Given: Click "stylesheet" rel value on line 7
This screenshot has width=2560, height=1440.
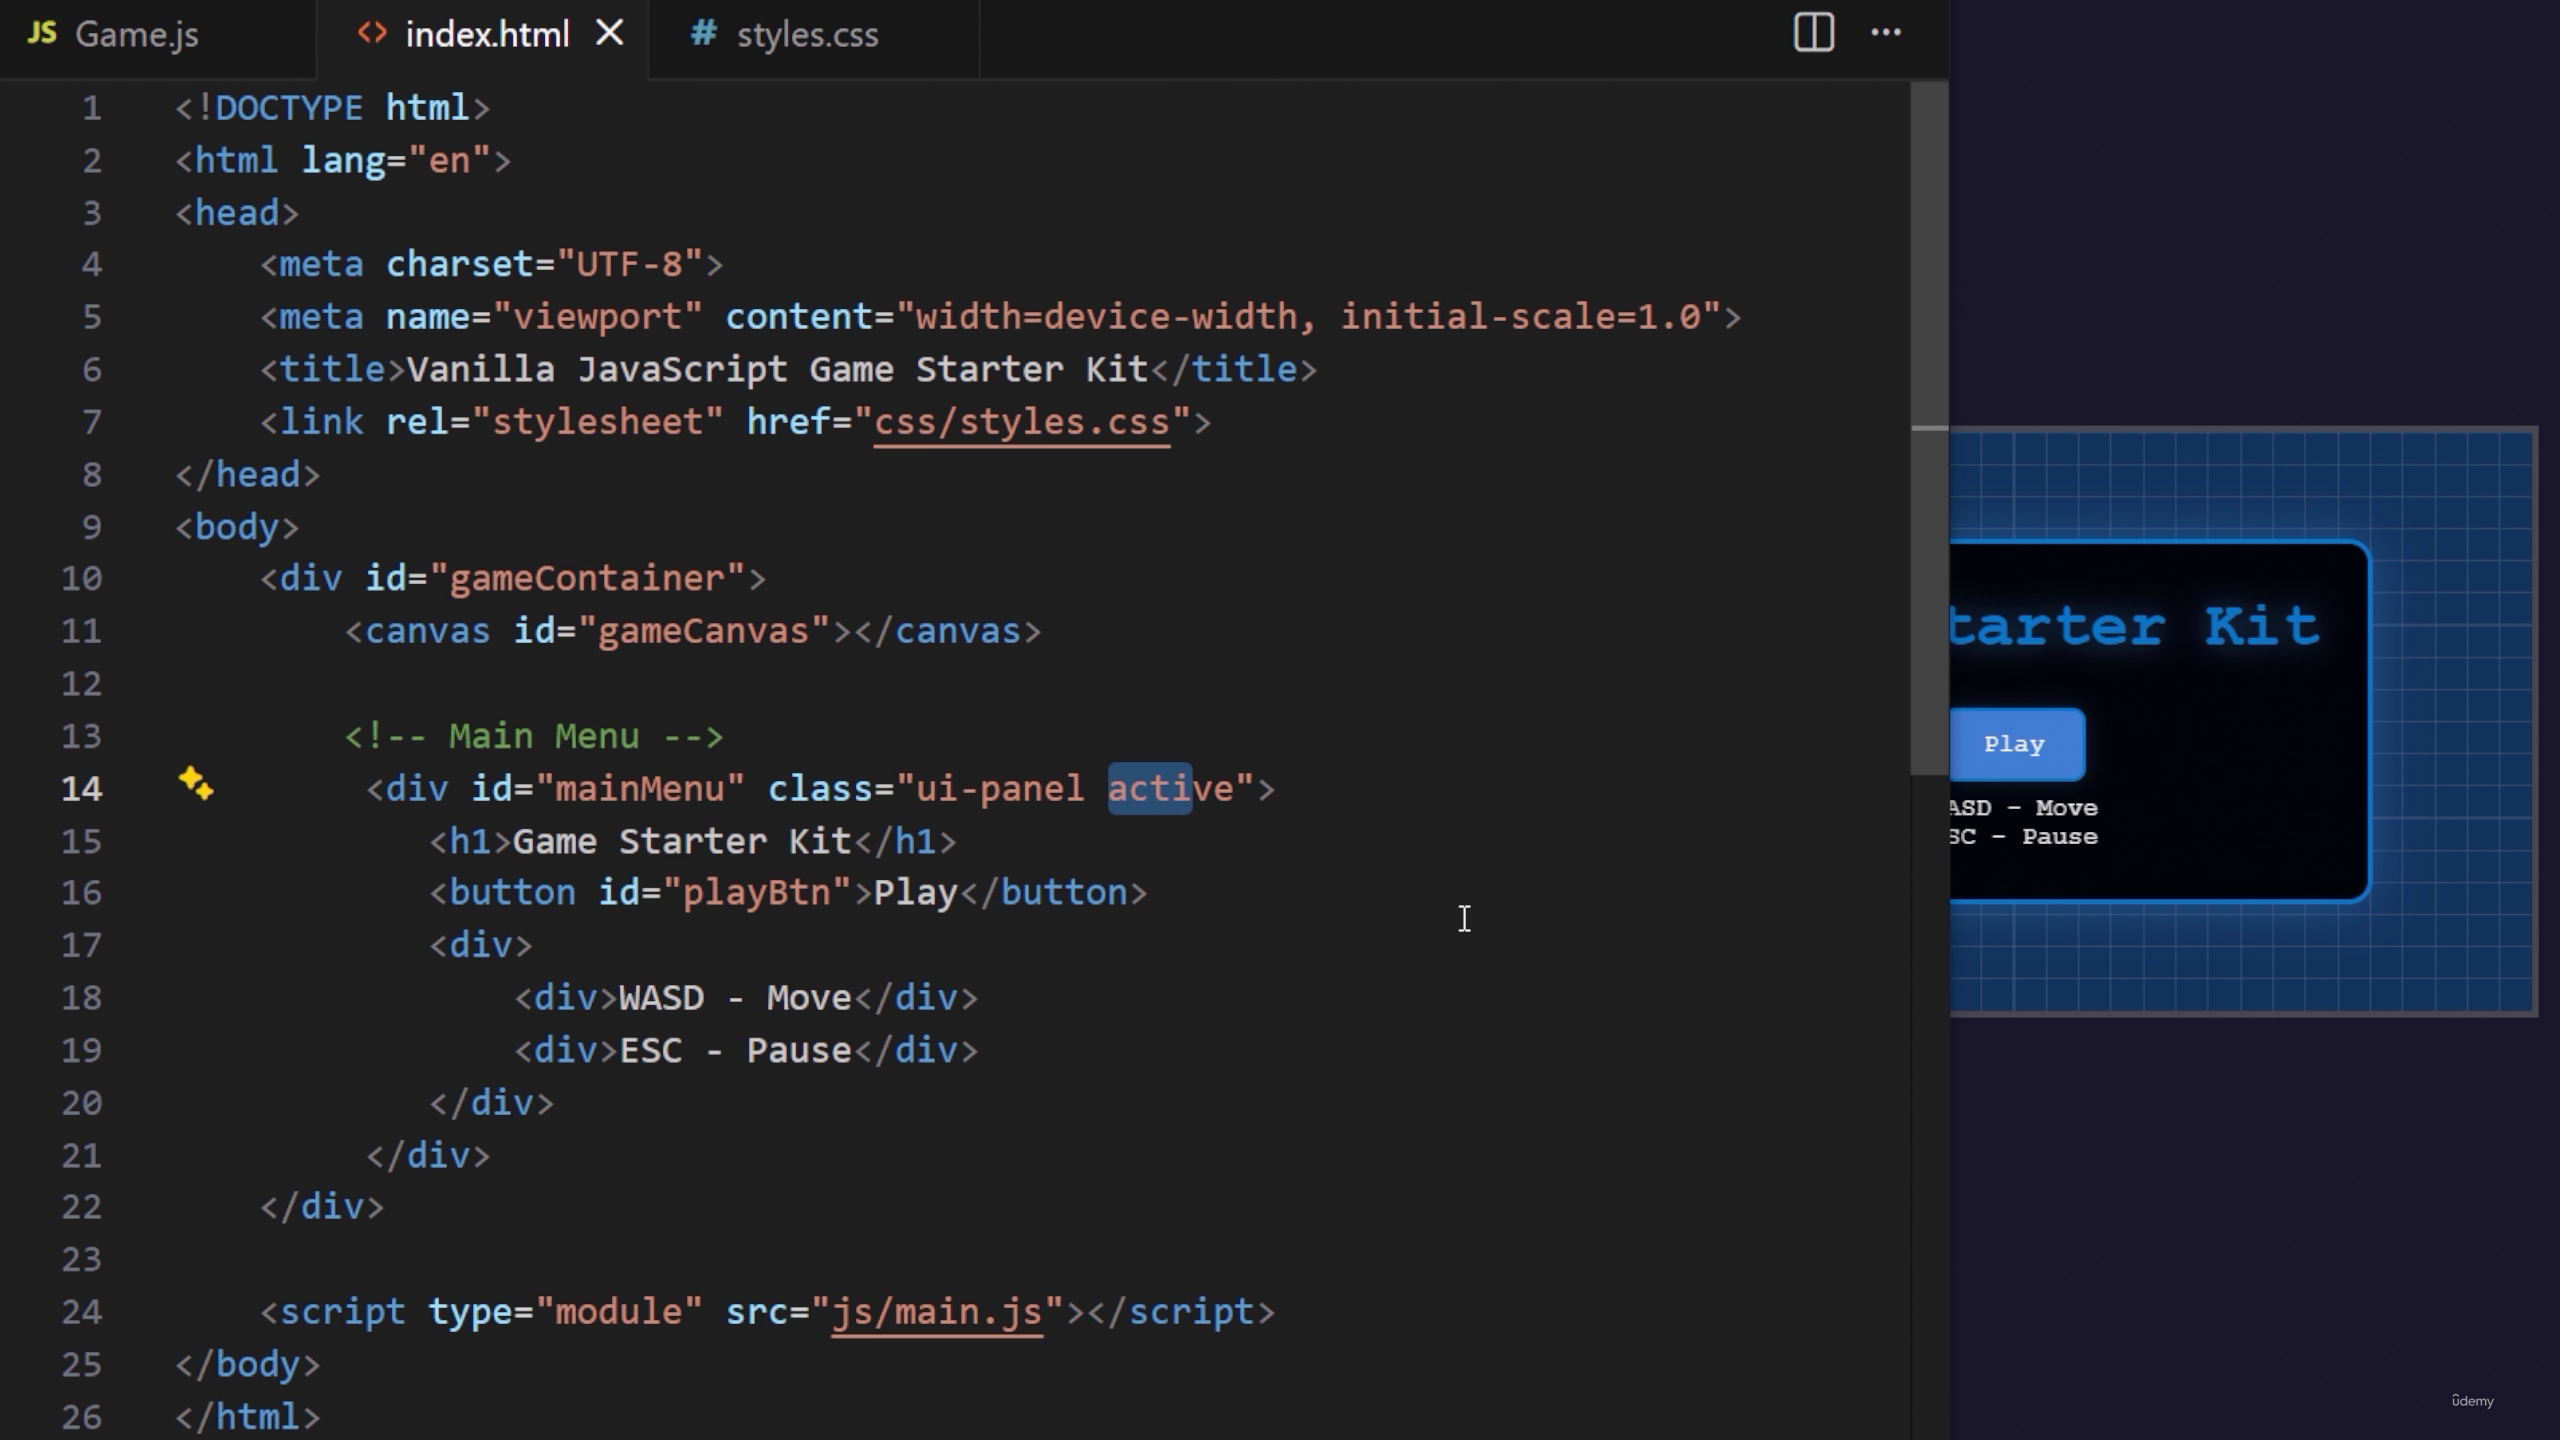Looking at the screenshot, I should [x=597, y=422].
